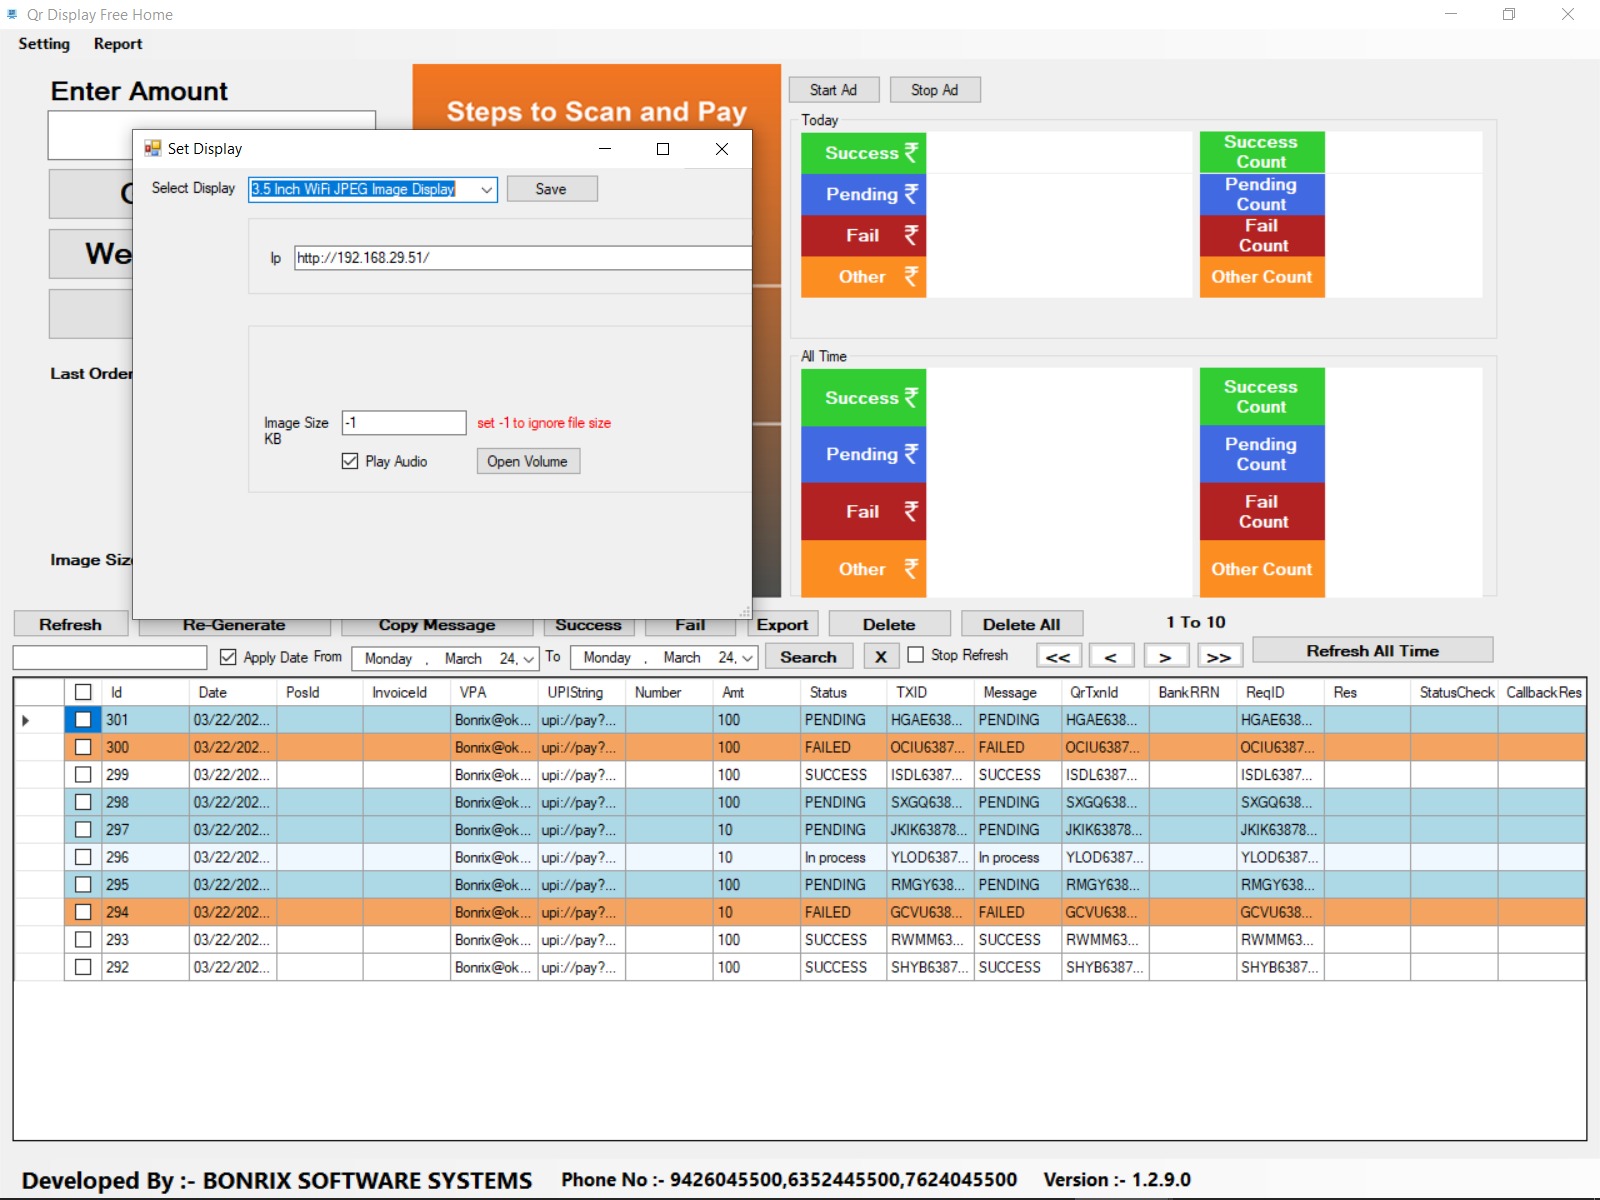Click the All Time Success Count tile
1600x1200 pixels.
1261,396
